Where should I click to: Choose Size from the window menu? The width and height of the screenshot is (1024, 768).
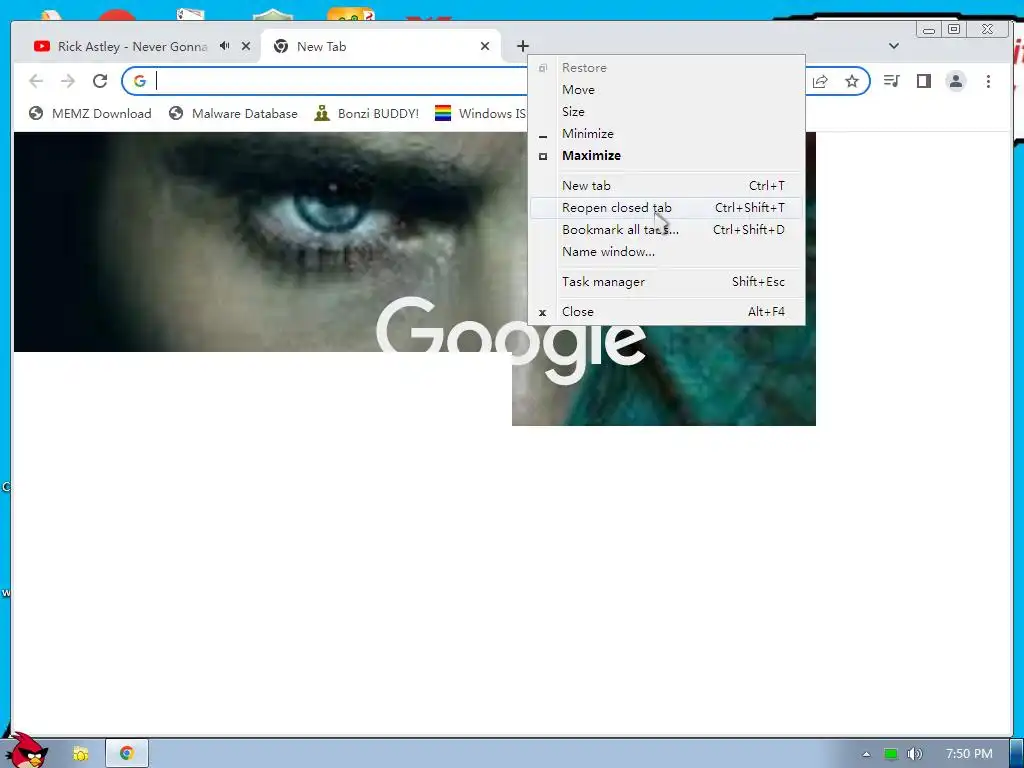tap(666, 112)
